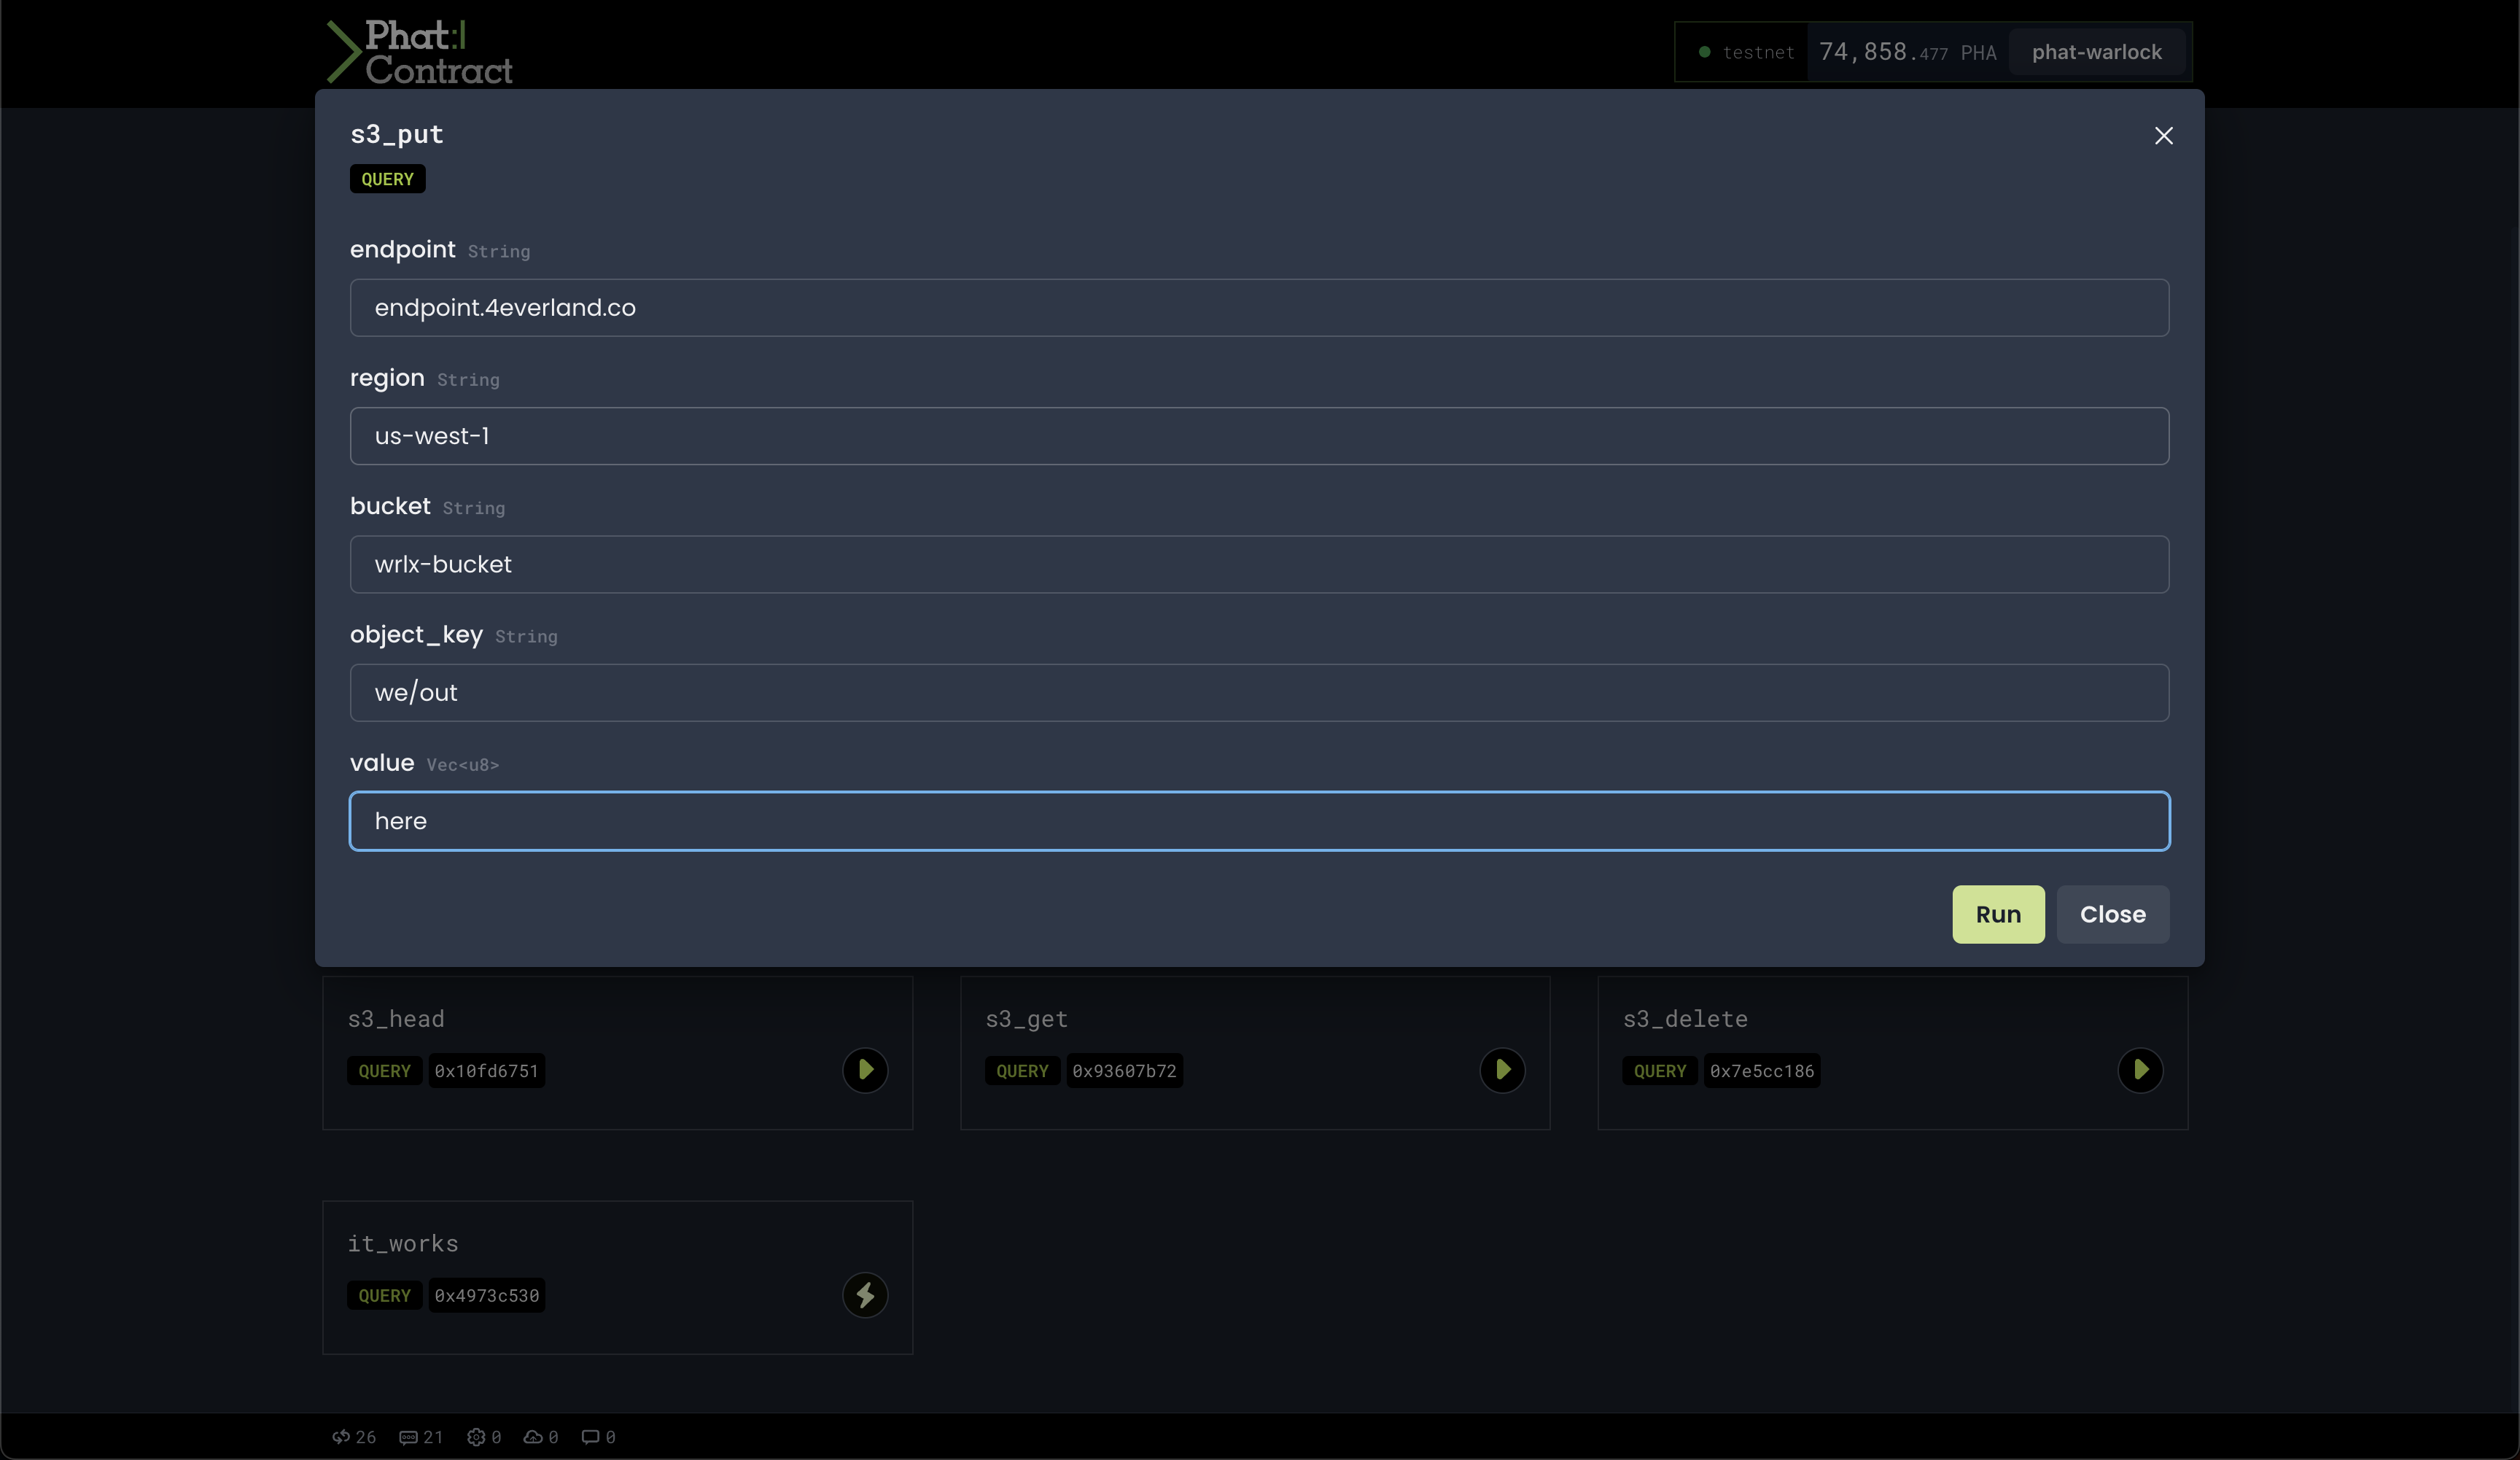Viewport: 2520px width, 1460px height.
Task: Click the gear icon in status bar
Action: pos(476,1437)
